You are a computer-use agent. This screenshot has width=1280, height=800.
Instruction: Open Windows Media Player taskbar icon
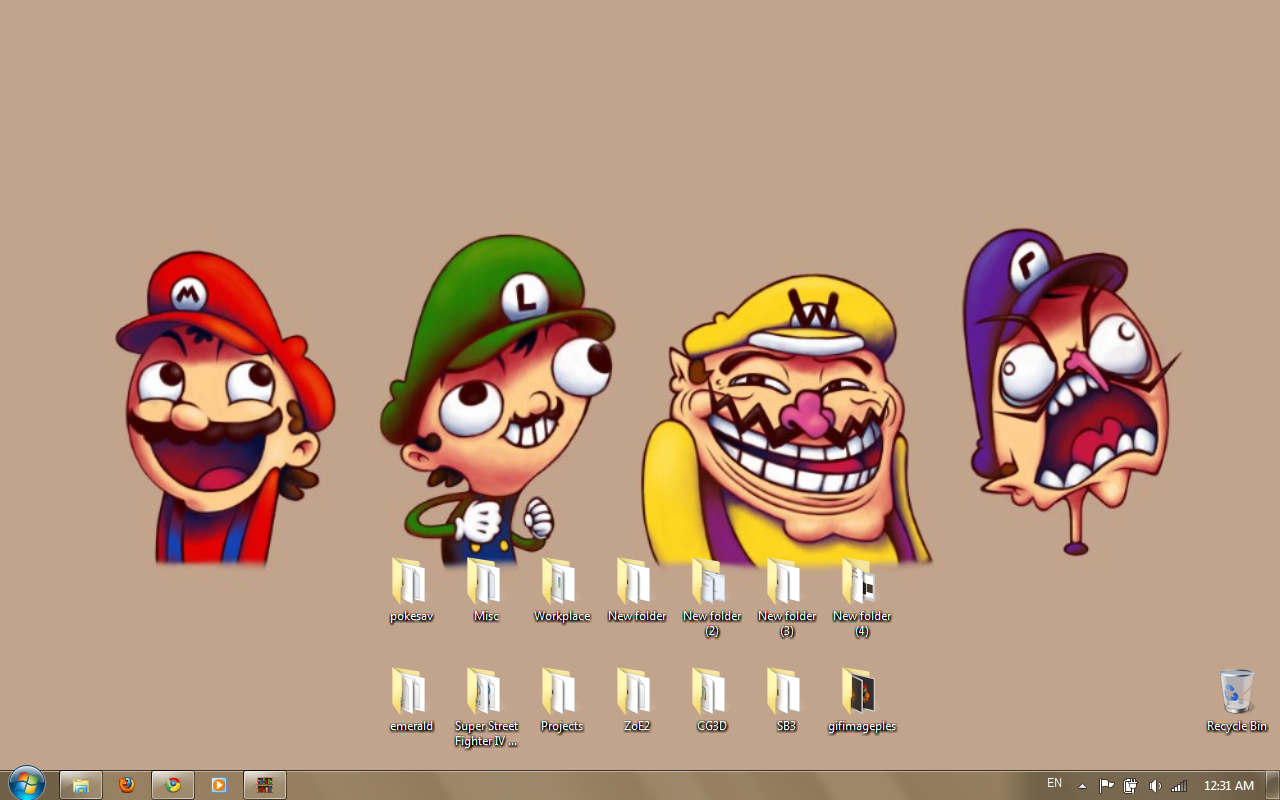[219, 785]
